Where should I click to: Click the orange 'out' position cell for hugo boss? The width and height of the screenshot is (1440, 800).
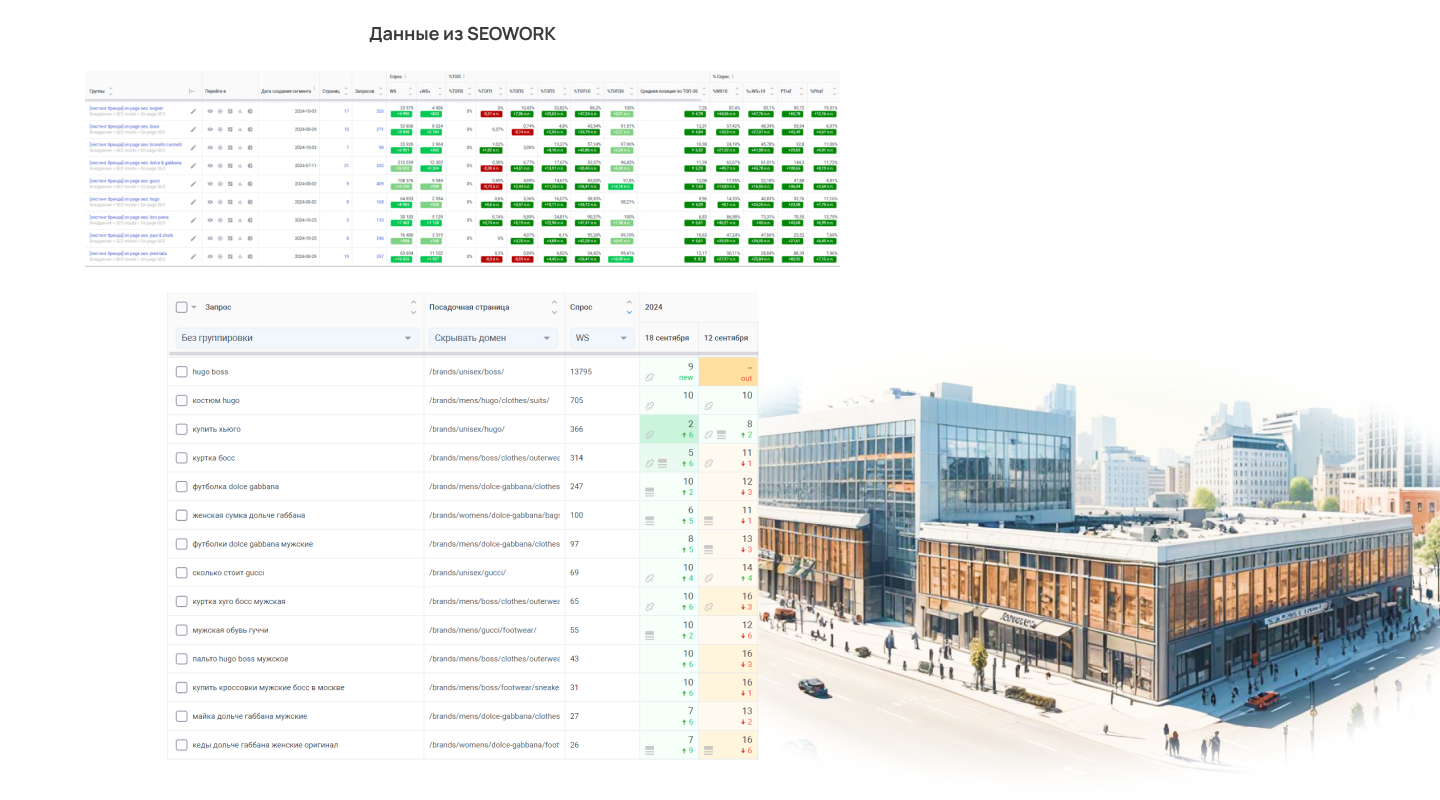click(x=728, y=372)
